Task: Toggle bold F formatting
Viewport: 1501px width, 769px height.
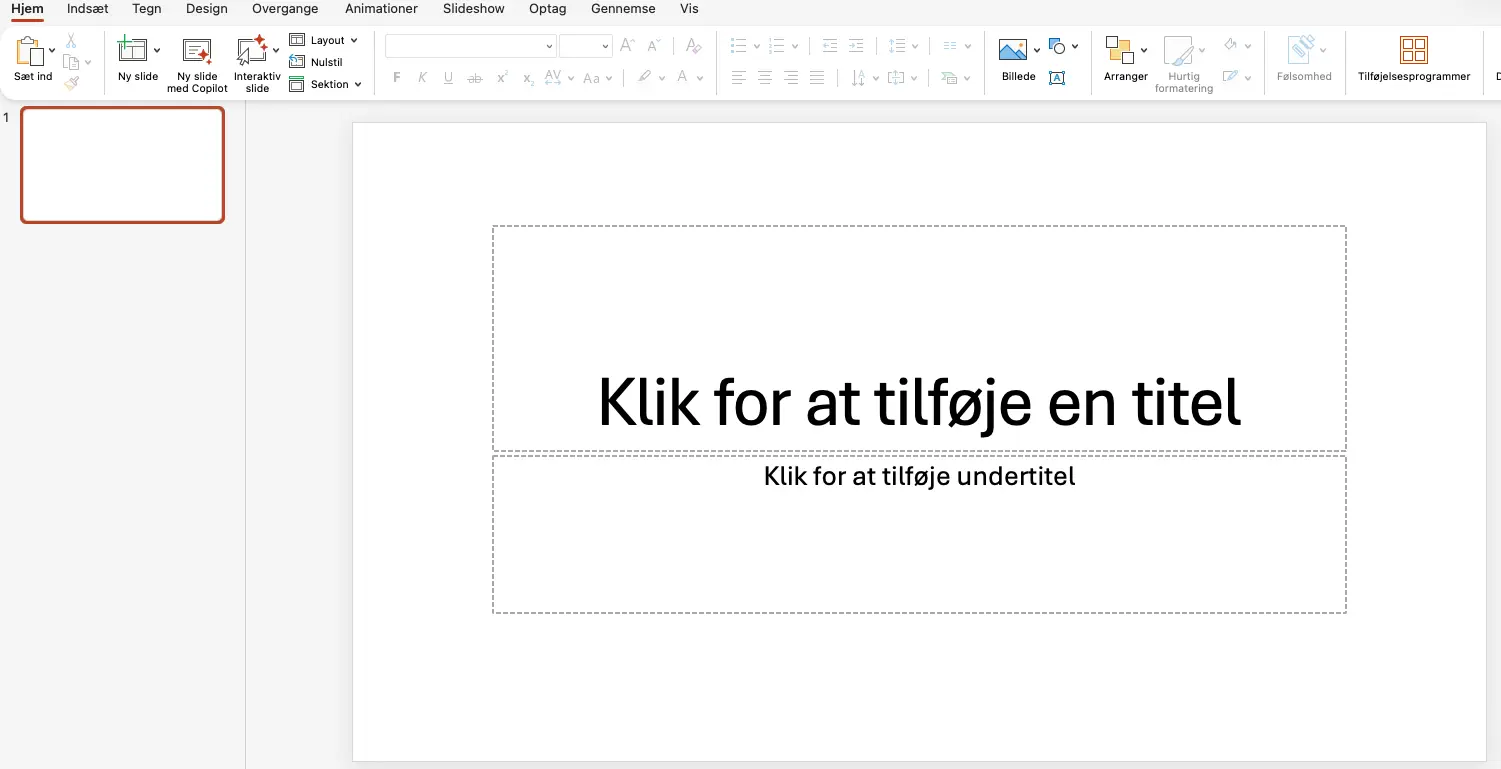Action: click(397, 78)
